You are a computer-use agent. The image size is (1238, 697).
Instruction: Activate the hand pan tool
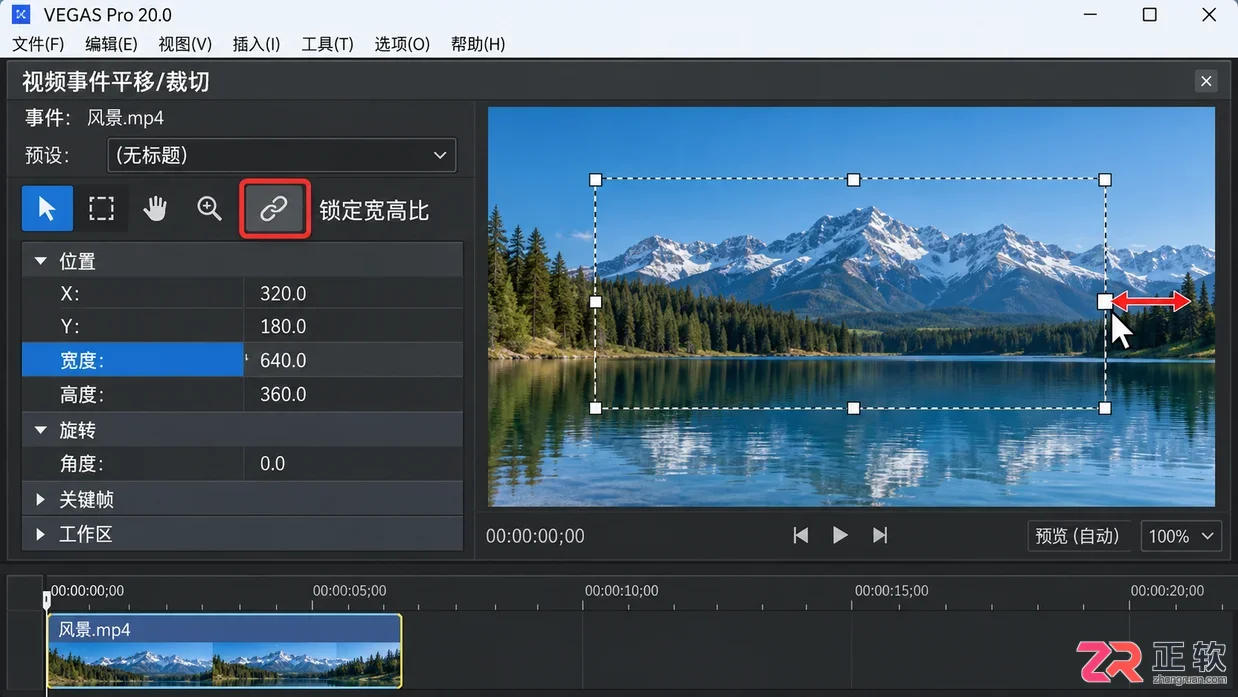coord(155,208)
